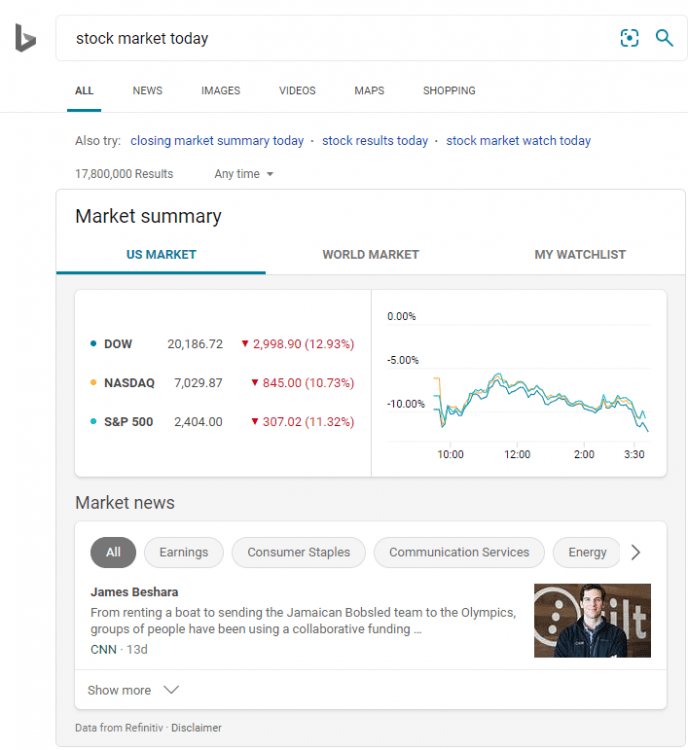Open the NASDAQ index row
Image resolution: width=688 pixels, height=750 pixels.
[x=129, y=383]
